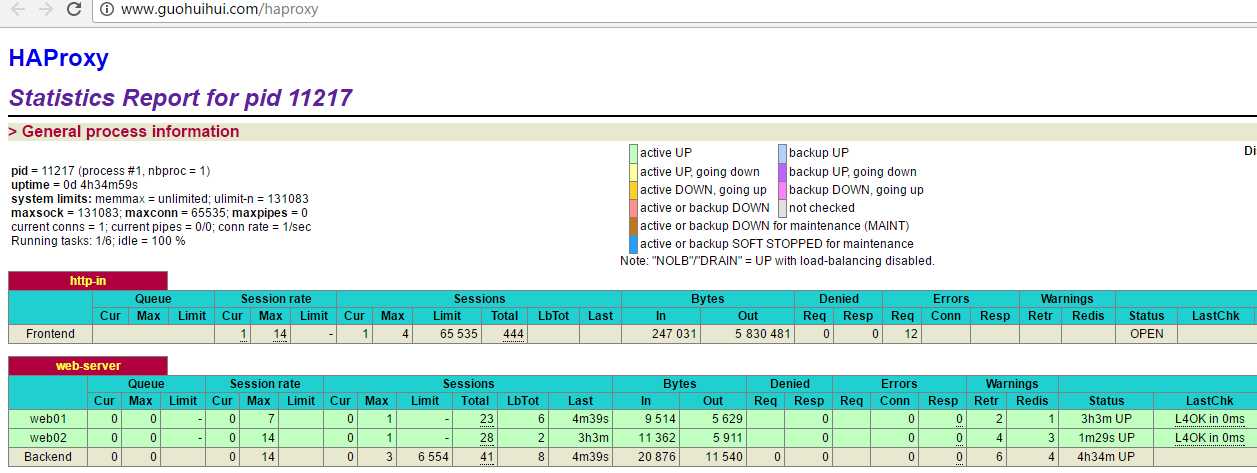
Task: Click the Frontend row label
Action: coord(50,334)
